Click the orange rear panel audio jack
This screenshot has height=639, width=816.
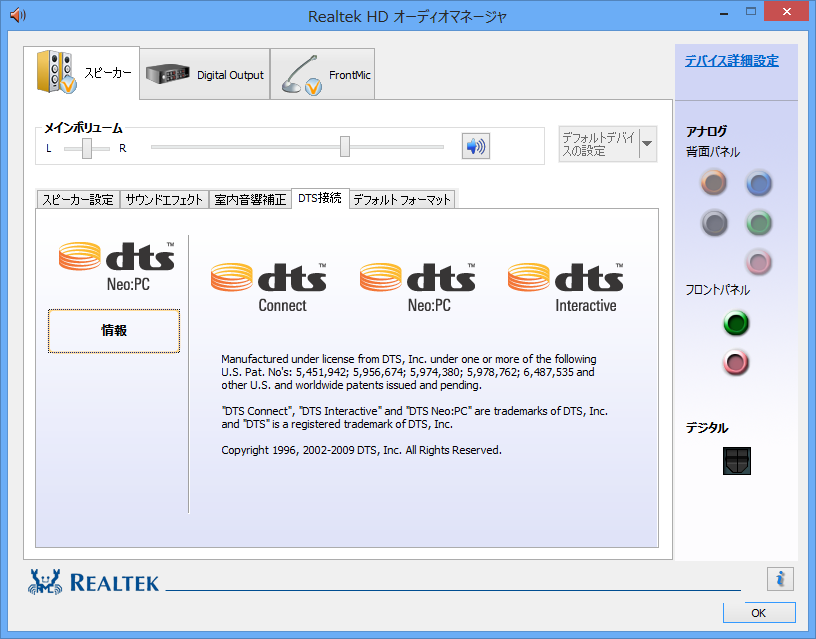pyautogui.click(x=713, y=183)
